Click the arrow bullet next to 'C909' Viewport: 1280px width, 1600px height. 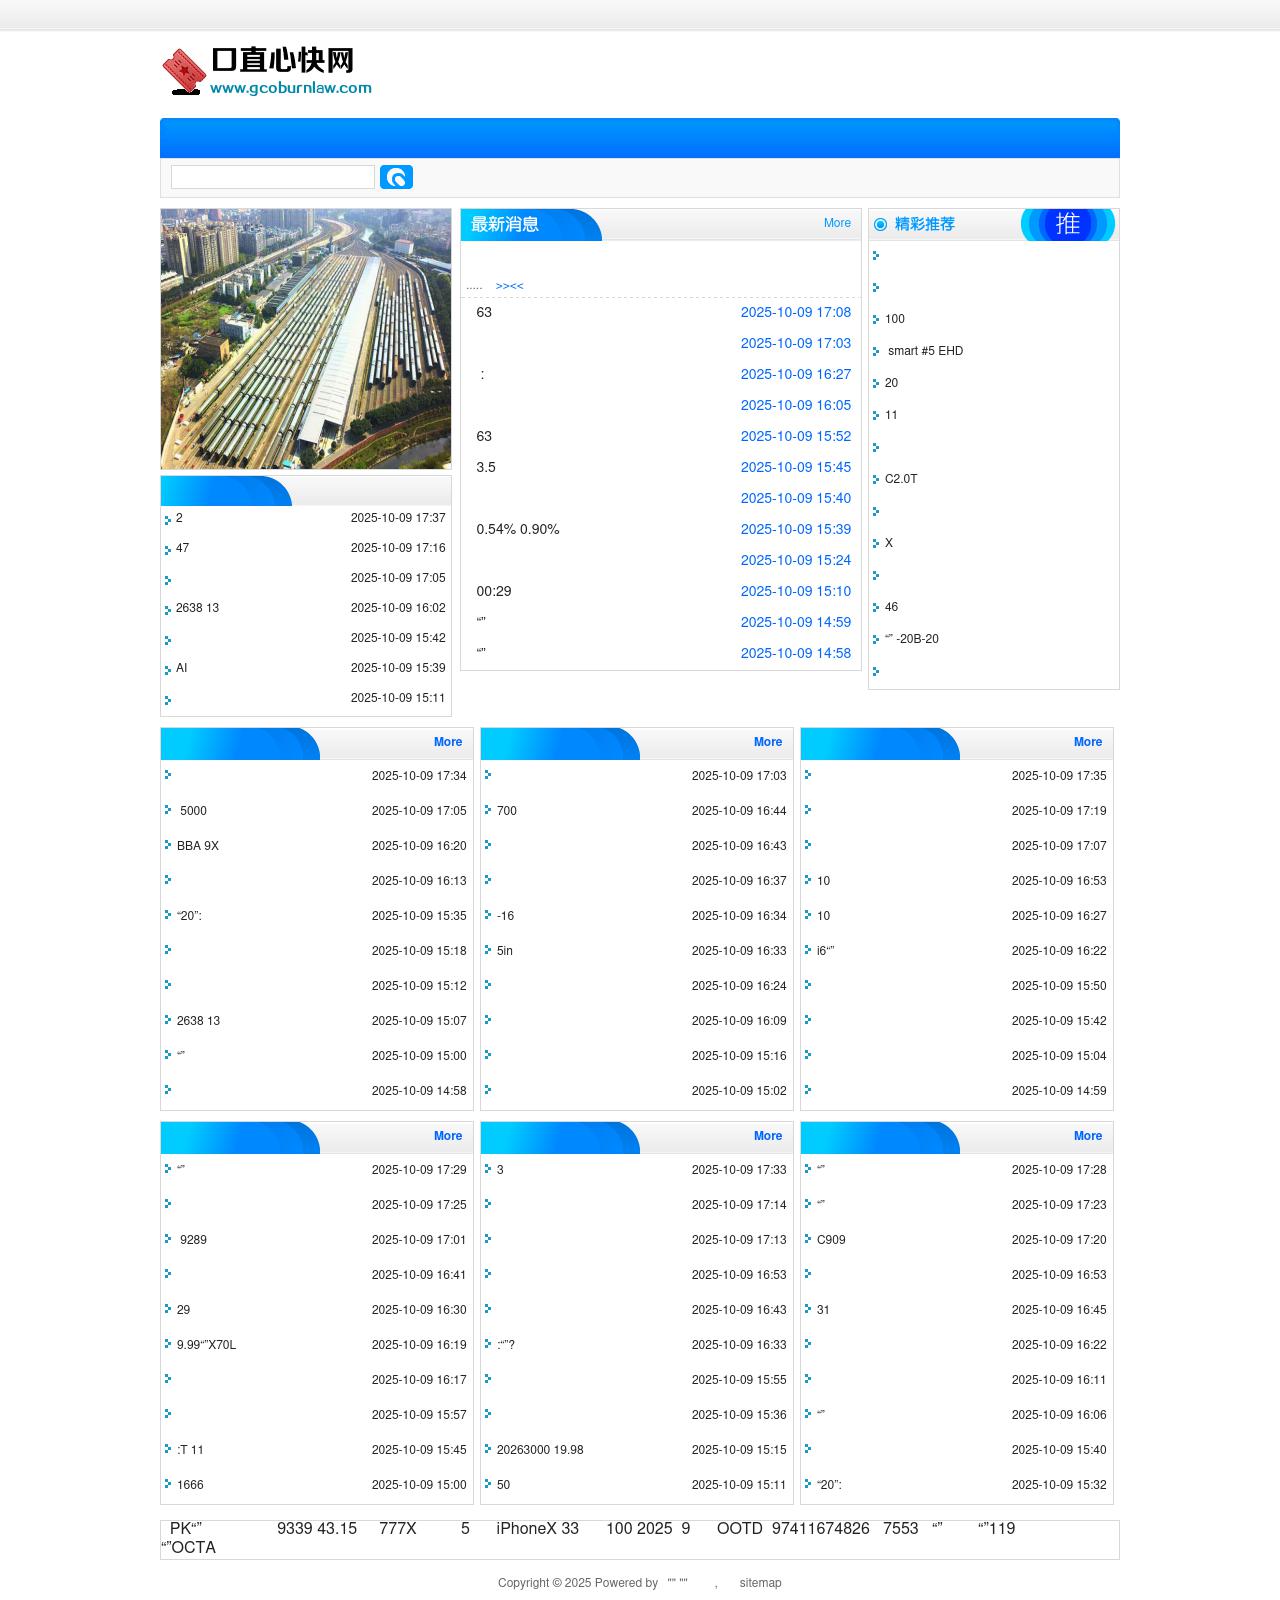pos(808,1239)
